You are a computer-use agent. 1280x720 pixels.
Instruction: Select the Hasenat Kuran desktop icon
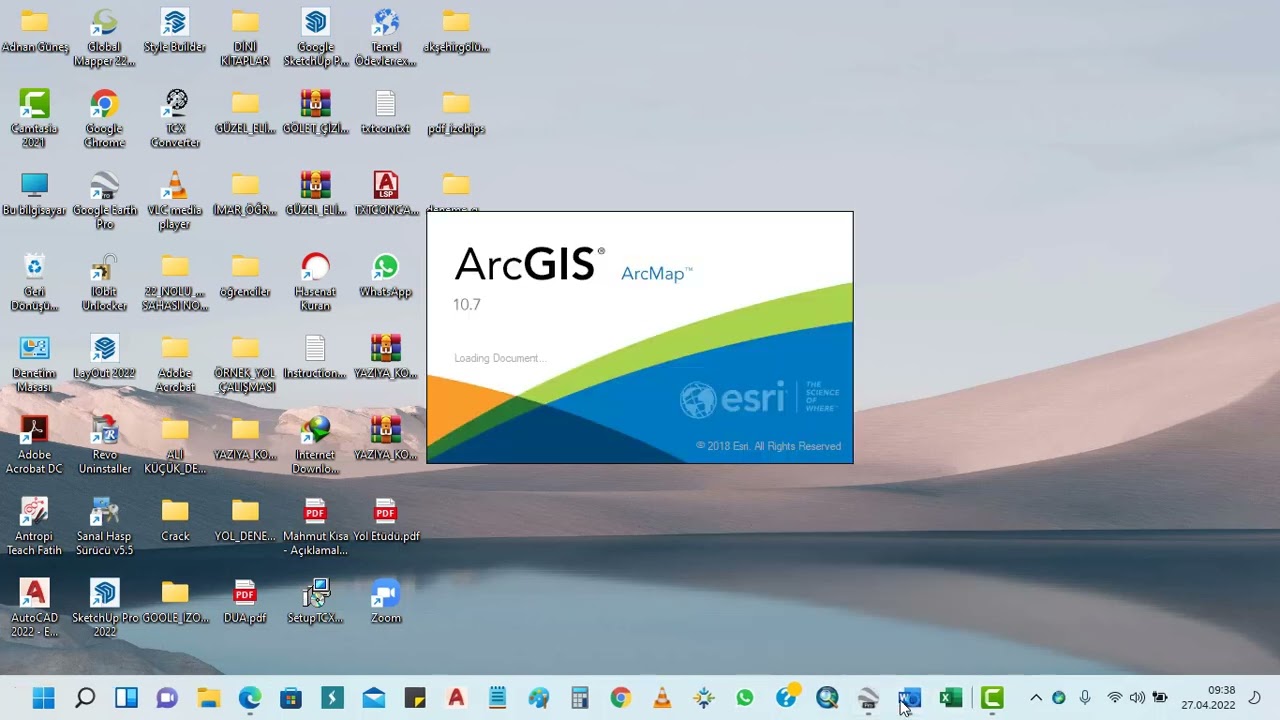pos(315,283)
